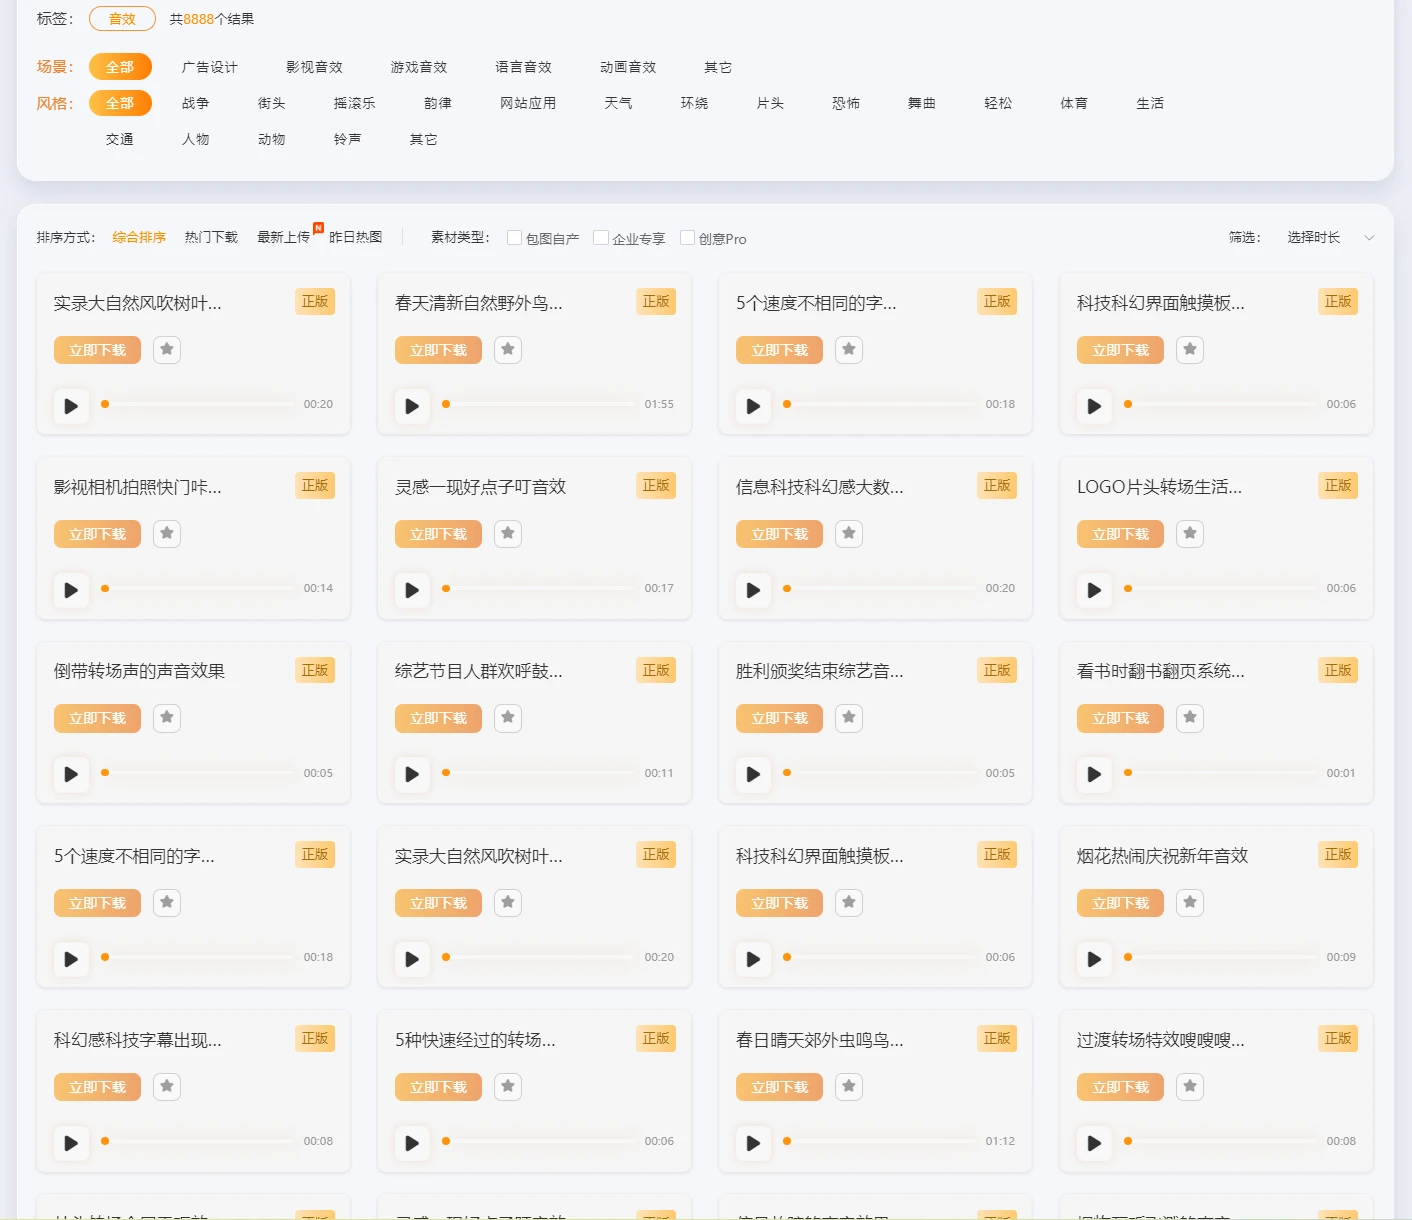Tick the 创意Pro checkbox
Image resolution: width=1412 pixels, height=1220 pixels.
pyautogui.click(x=687, y=238)
